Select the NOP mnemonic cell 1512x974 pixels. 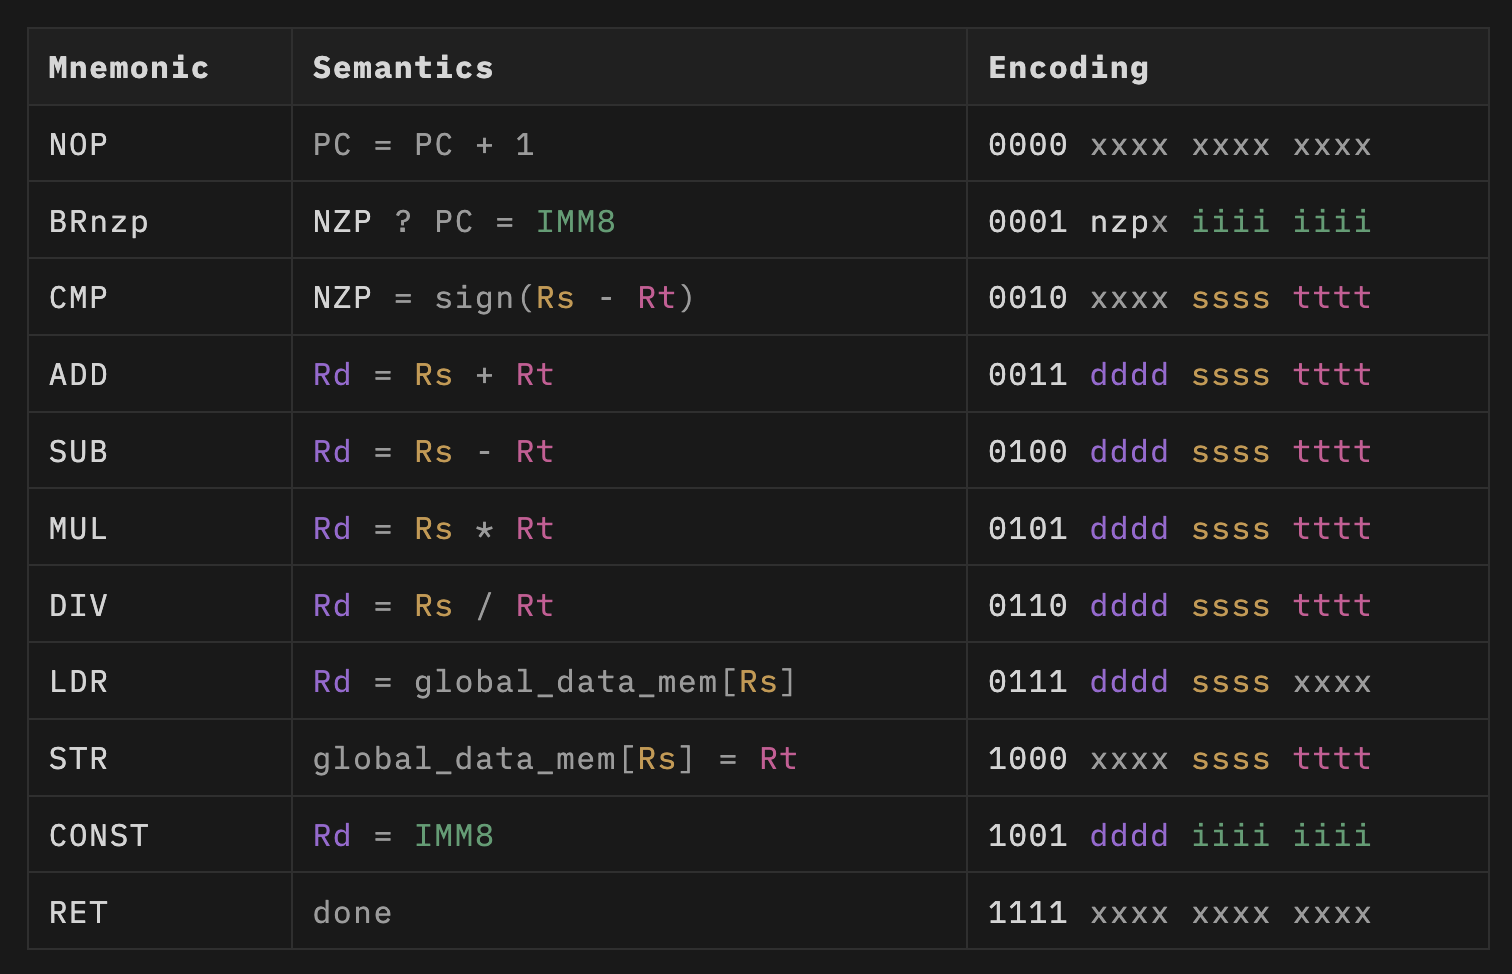(x=78, y=145)
